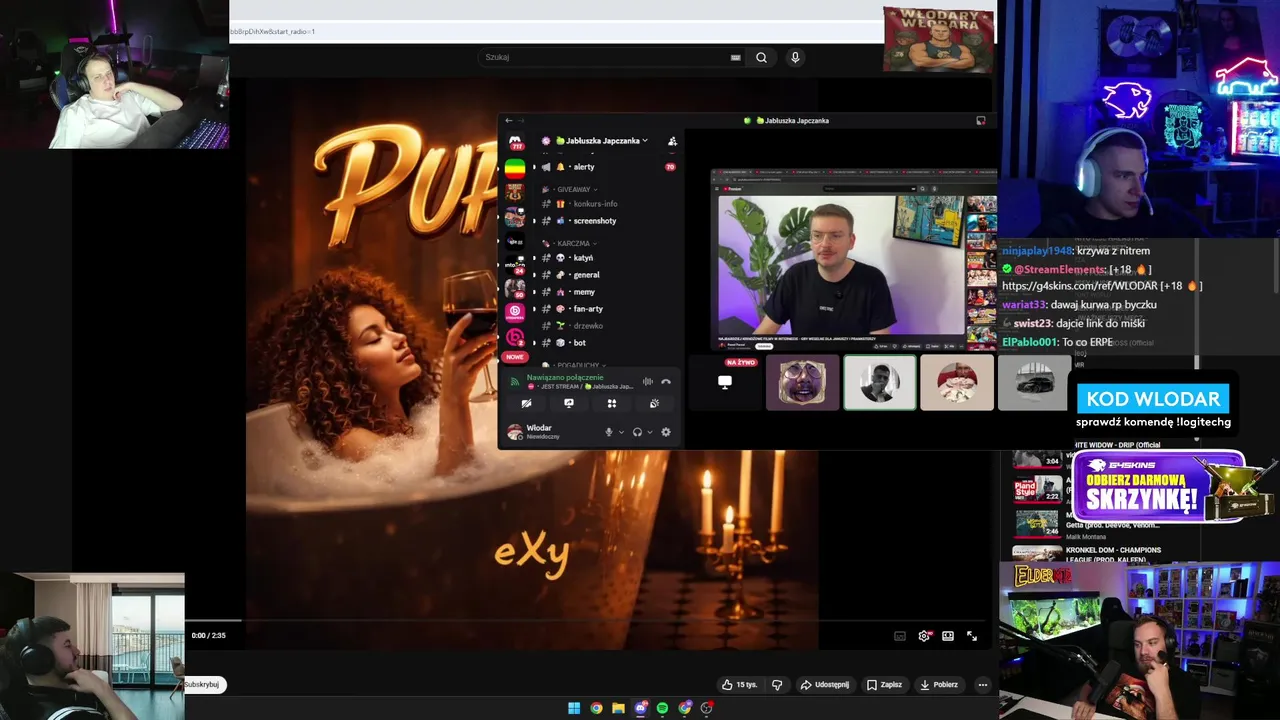Image resolution: width=1280 pixels, height=720 pixels.
Task: Like the video with 15 tys. button
Action: pos(740,685)
